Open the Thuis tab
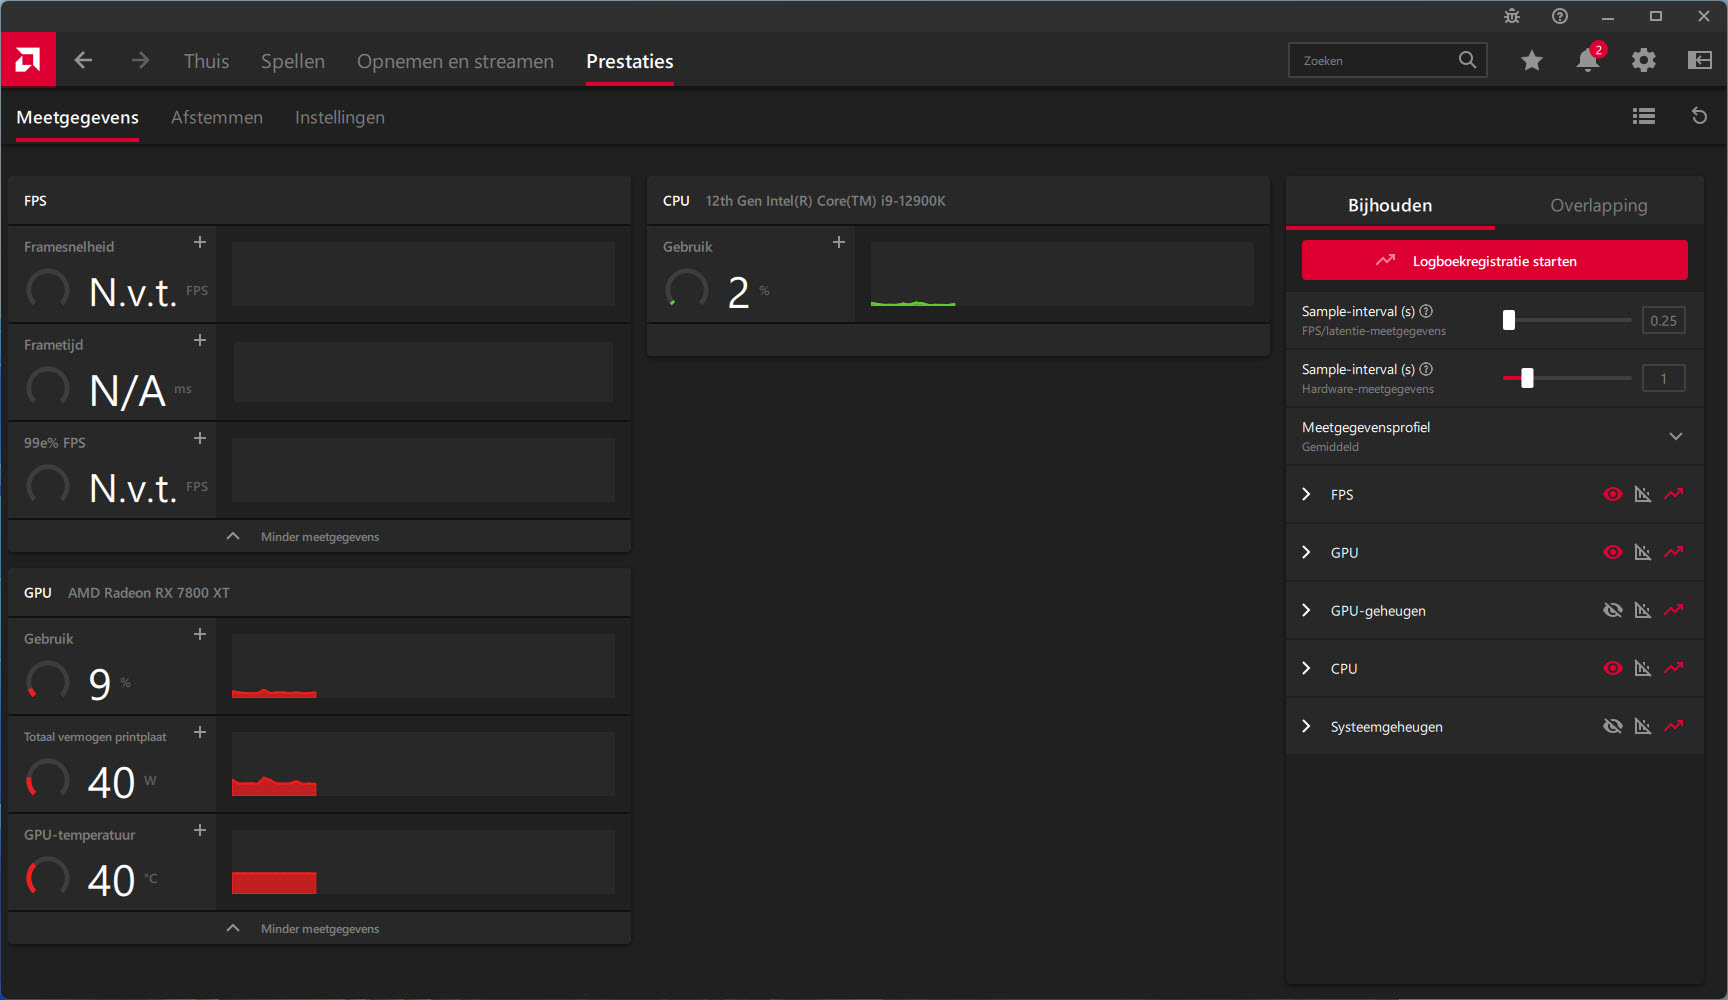 (x=206, y=61)
